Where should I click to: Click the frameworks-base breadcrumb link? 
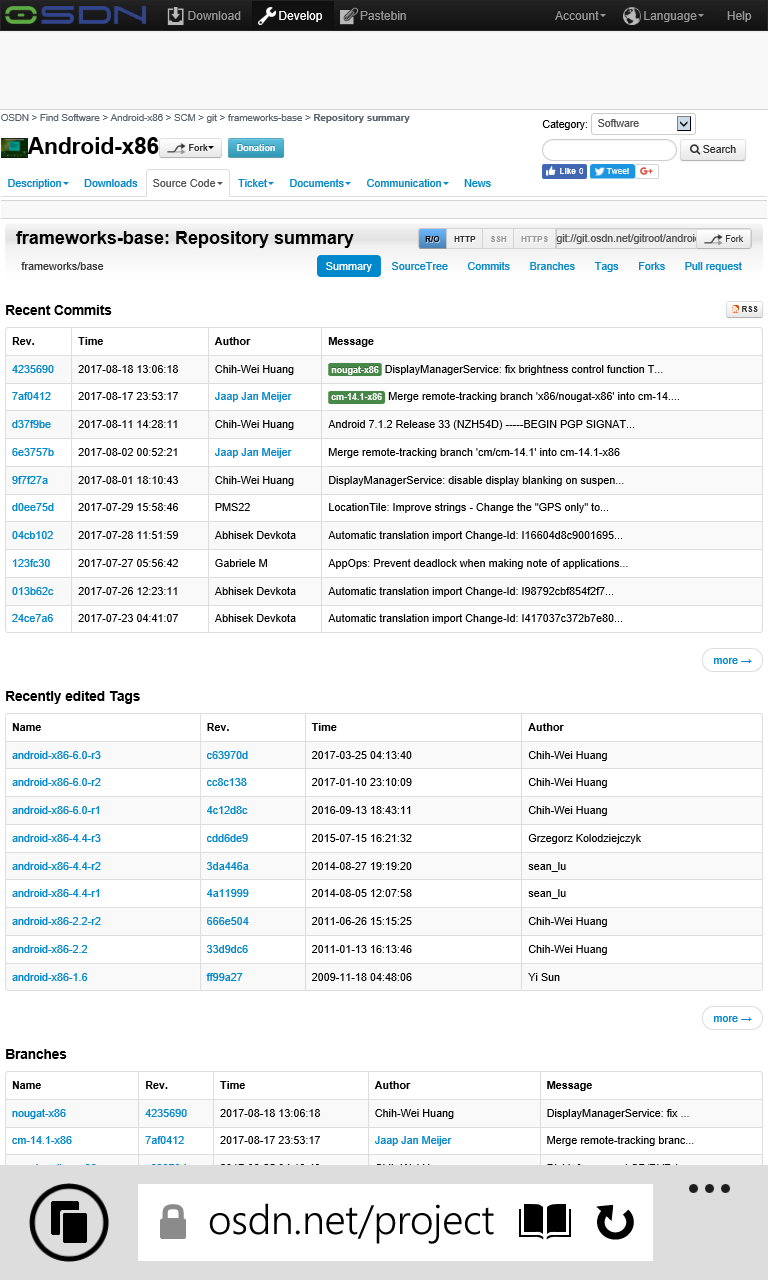click(265, 118)
